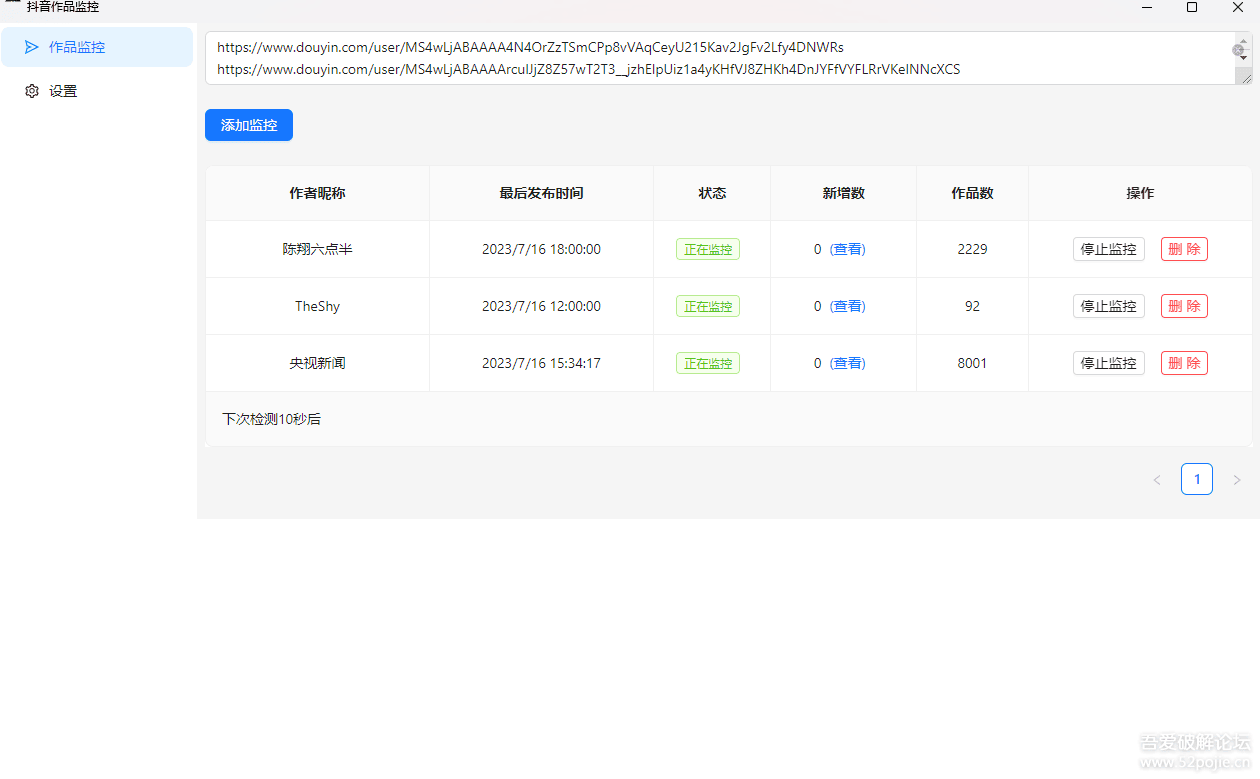Stop monitoring for TheShy

pyautogui.click(x=1108, y=306)
